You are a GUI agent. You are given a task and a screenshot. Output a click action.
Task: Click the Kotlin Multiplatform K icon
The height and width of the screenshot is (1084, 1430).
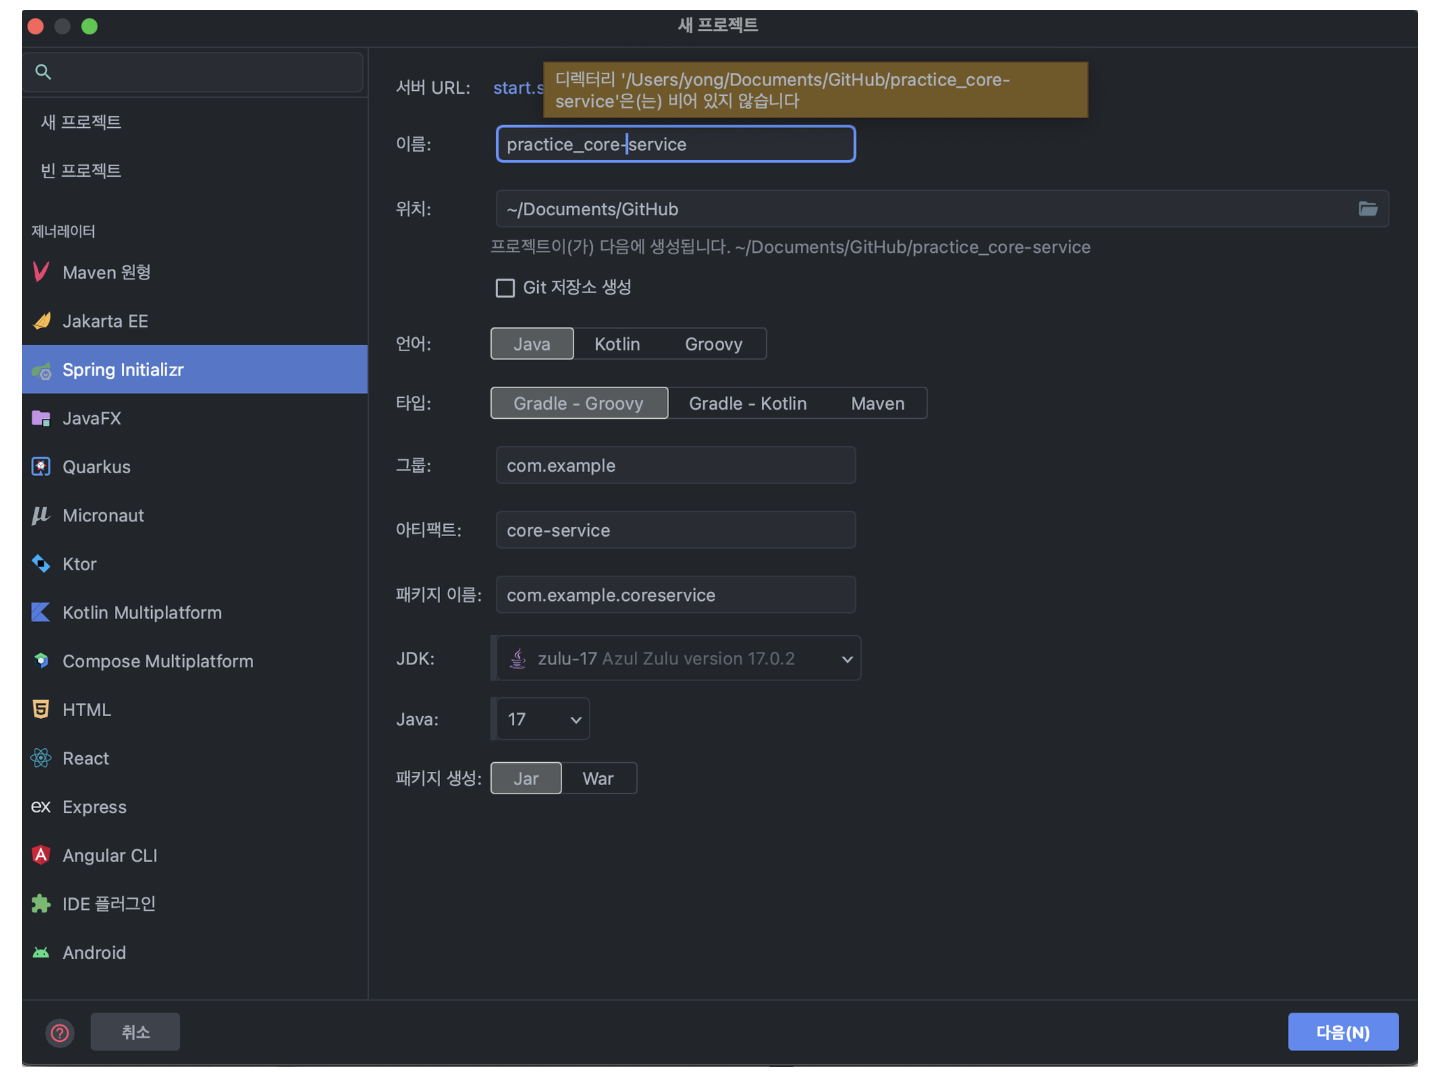(41, 612)
